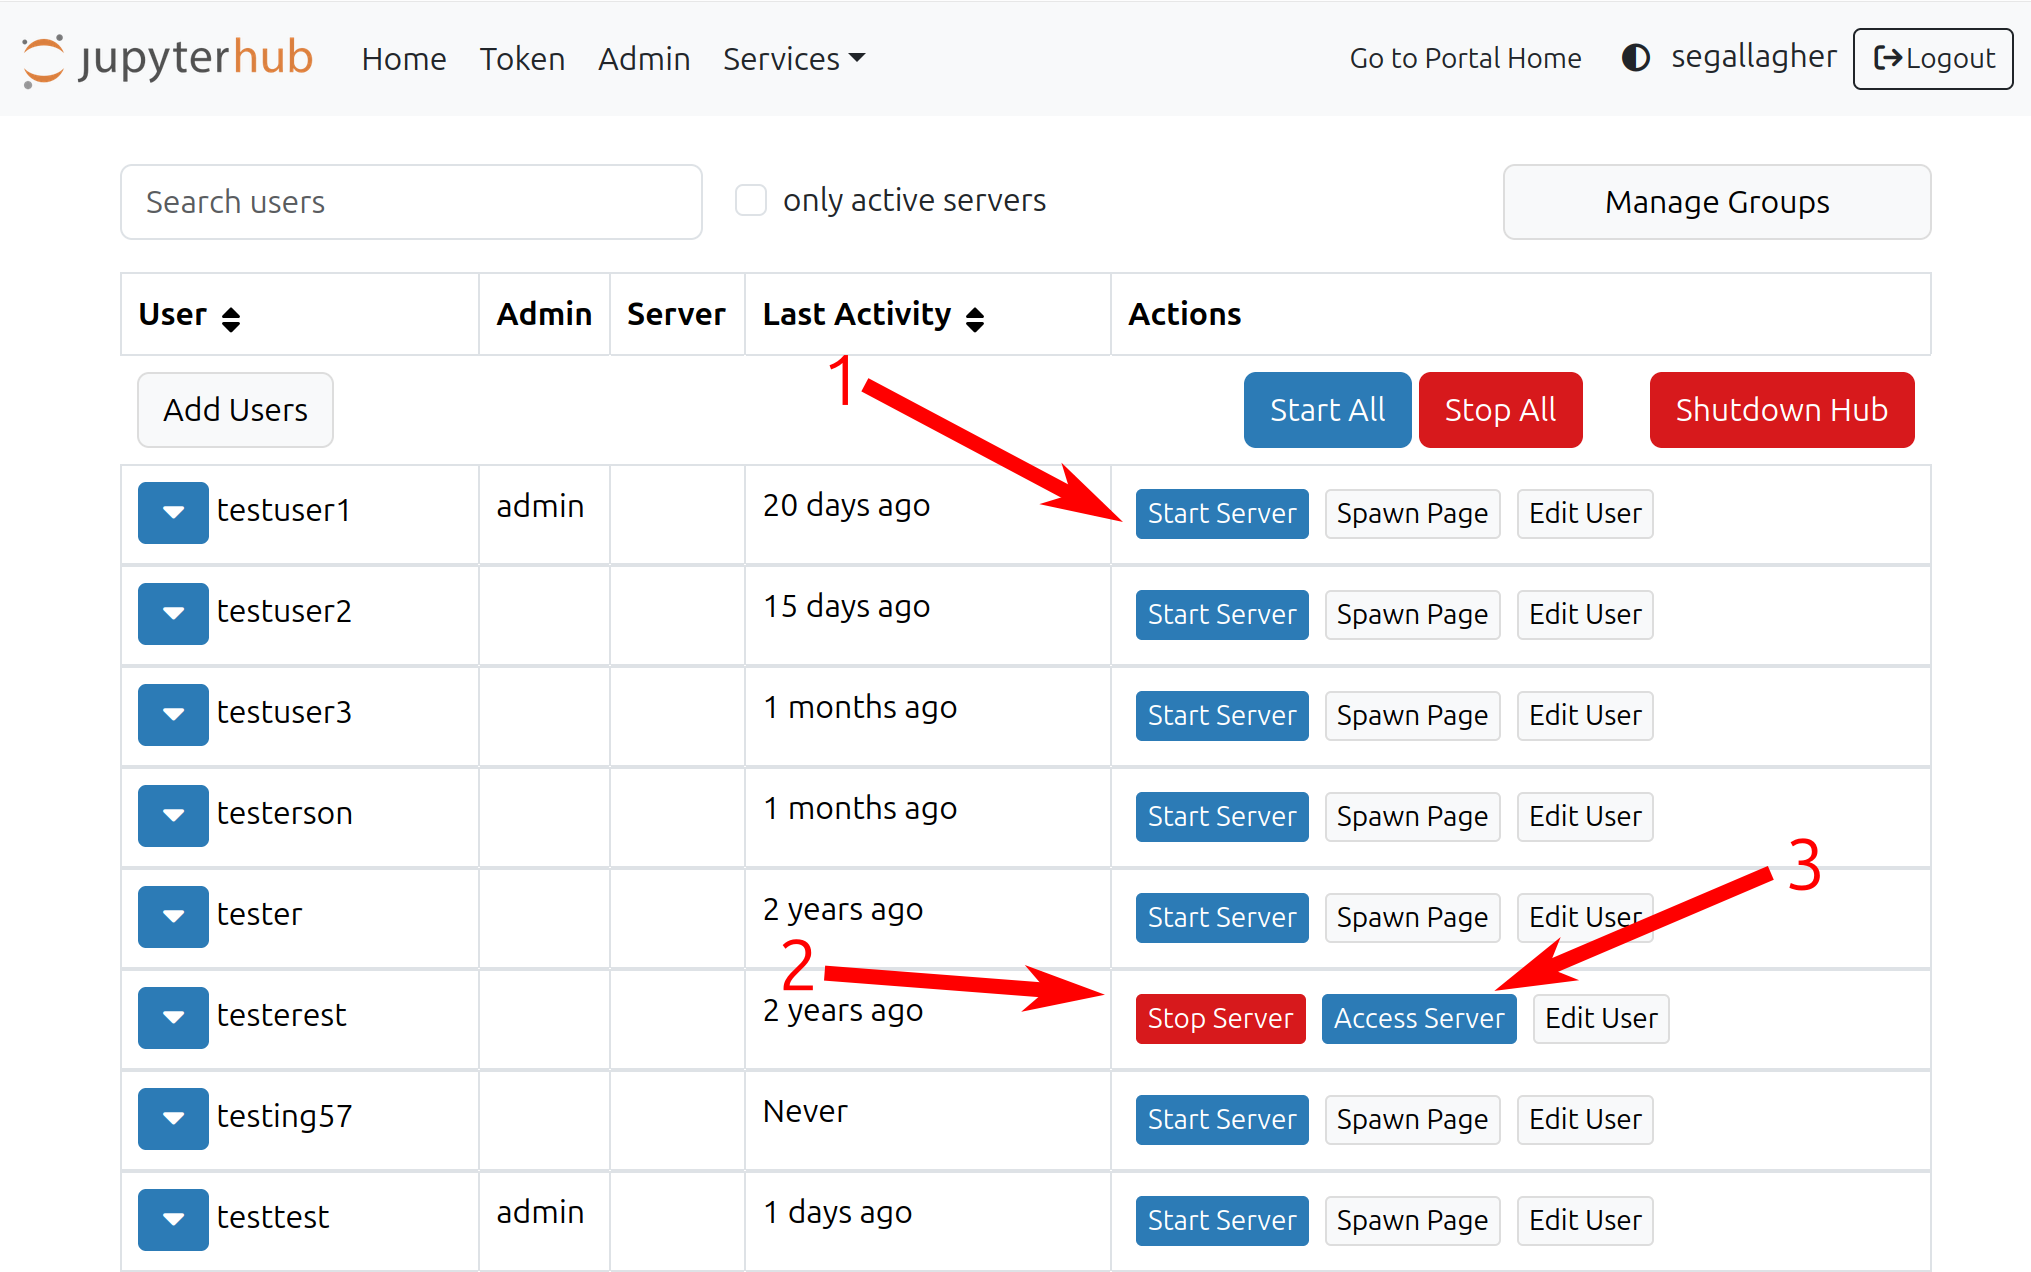2031x1272 pixels.
Task: Expand the tester row details
Action: (173, 916)
